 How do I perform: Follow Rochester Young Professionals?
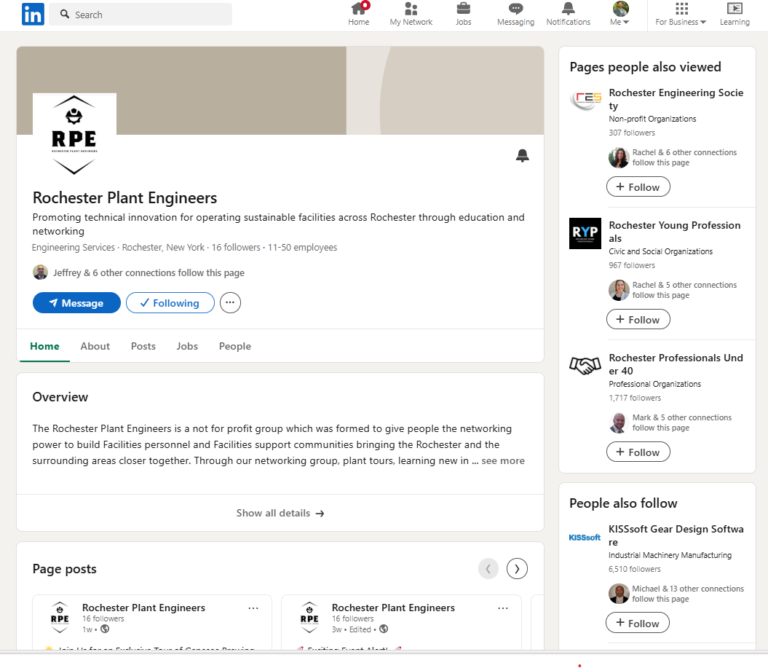(638, 319)
